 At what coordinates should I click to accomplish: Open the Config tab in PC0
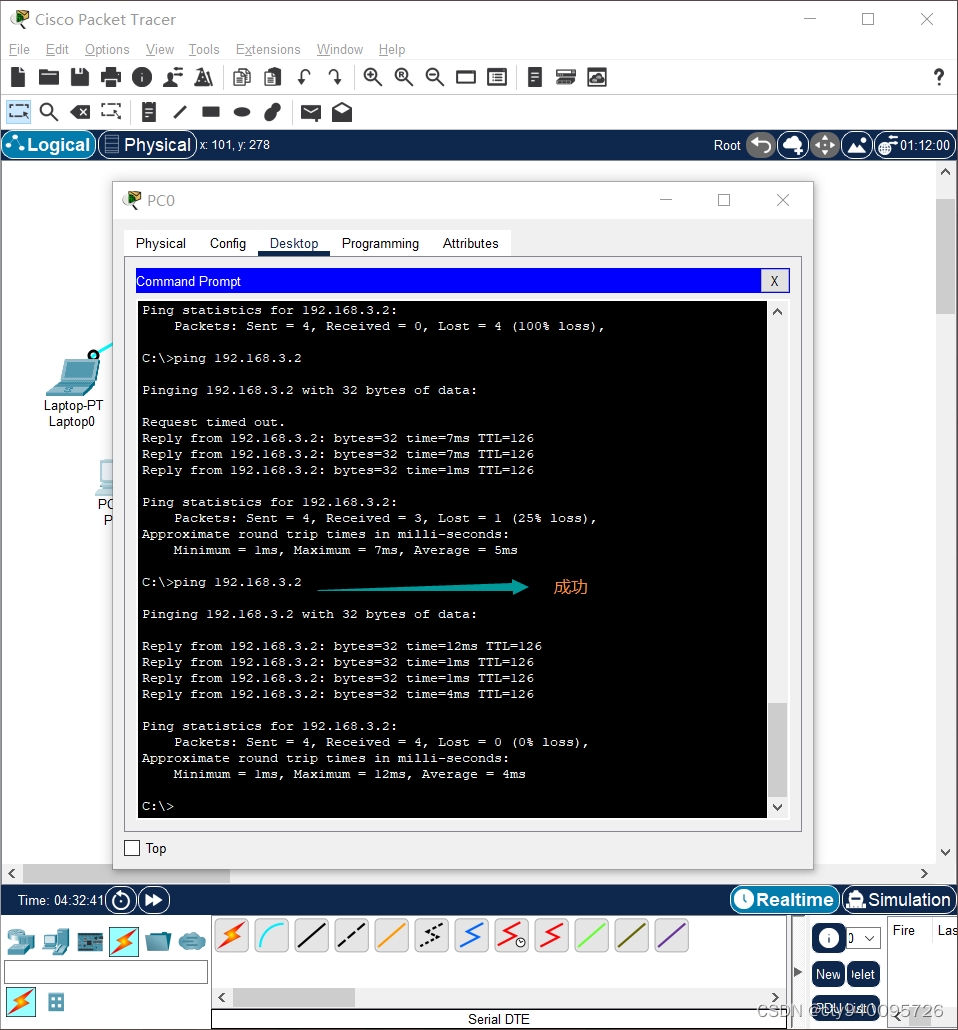[x=228, y=243]
